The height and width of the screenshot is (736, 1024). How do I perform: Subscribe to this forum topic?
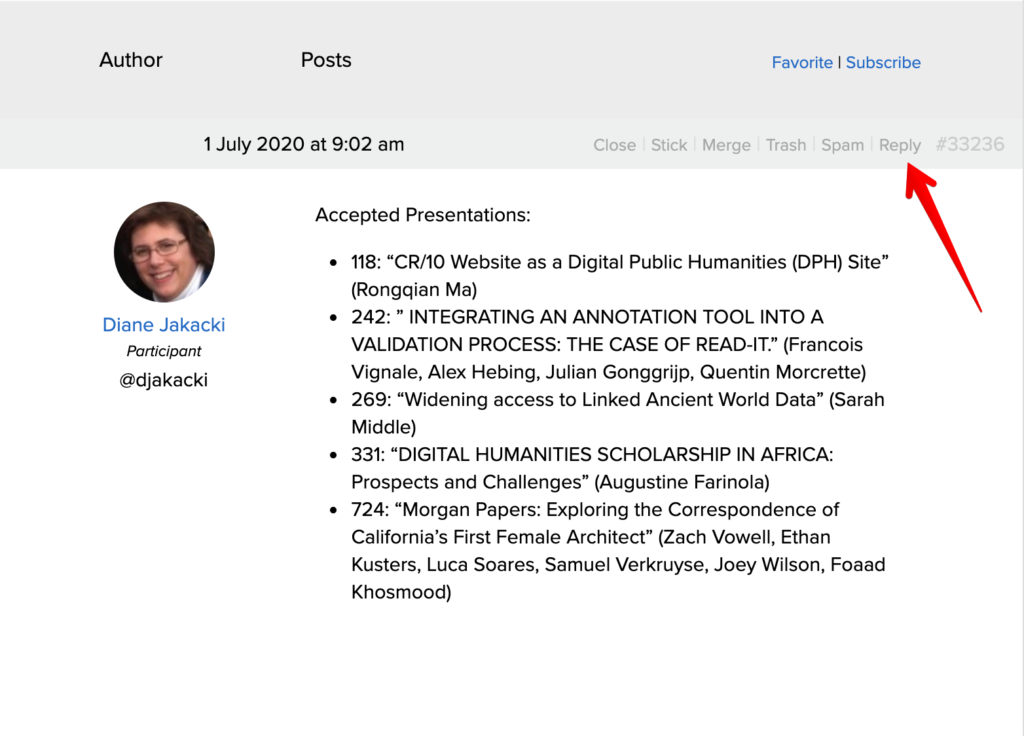click(x=883, y=62)
